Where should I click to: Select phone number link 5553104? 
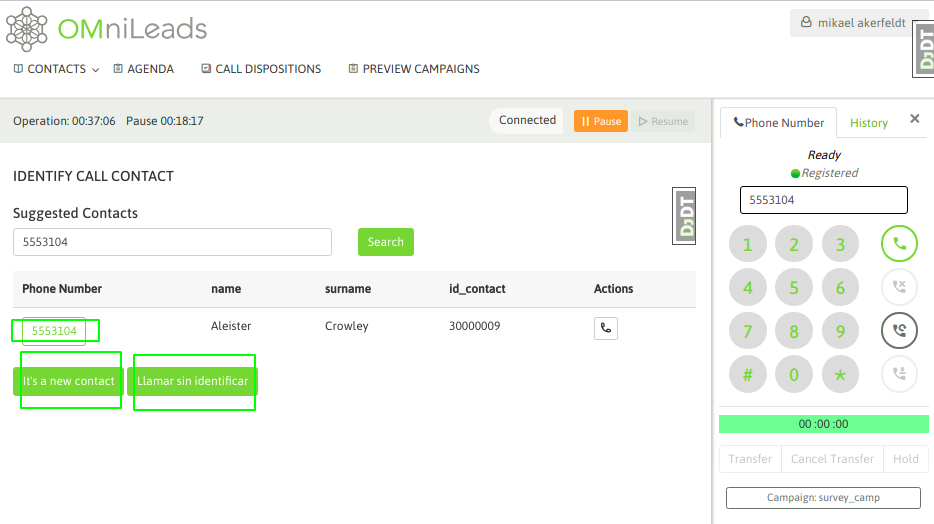[x=54, y=331]
